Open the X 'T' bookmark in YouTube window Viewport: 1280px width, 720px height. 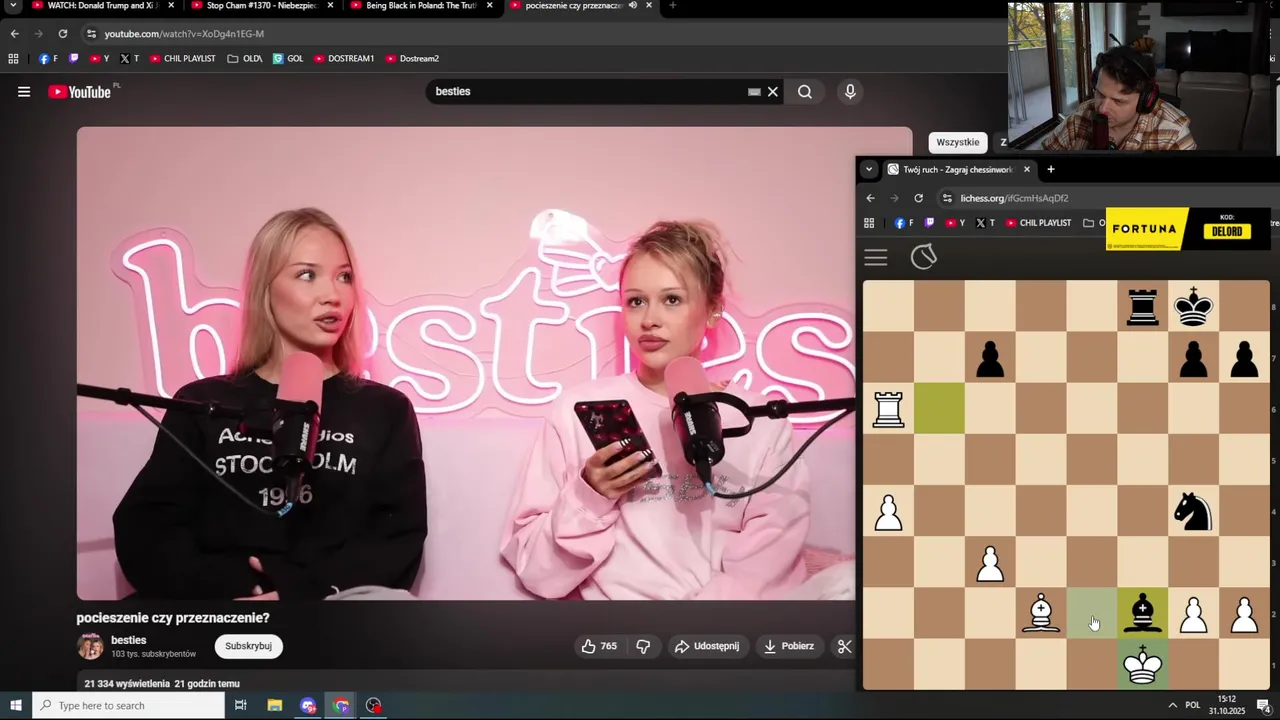(129, 59)
